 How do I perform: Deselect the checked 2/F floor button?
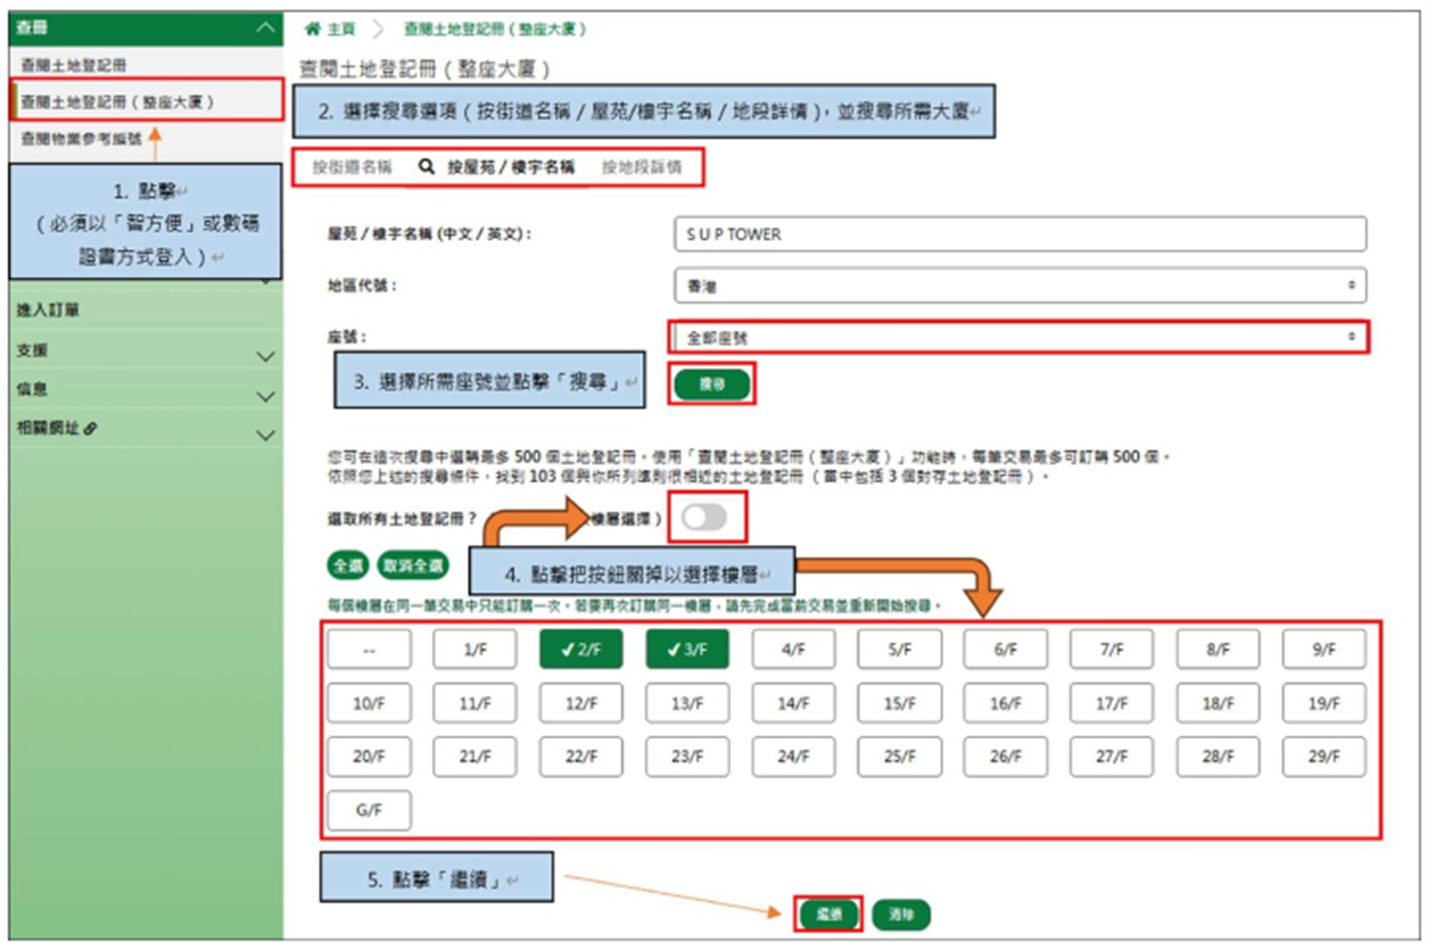pyautogui.click(x=581, y=649)
